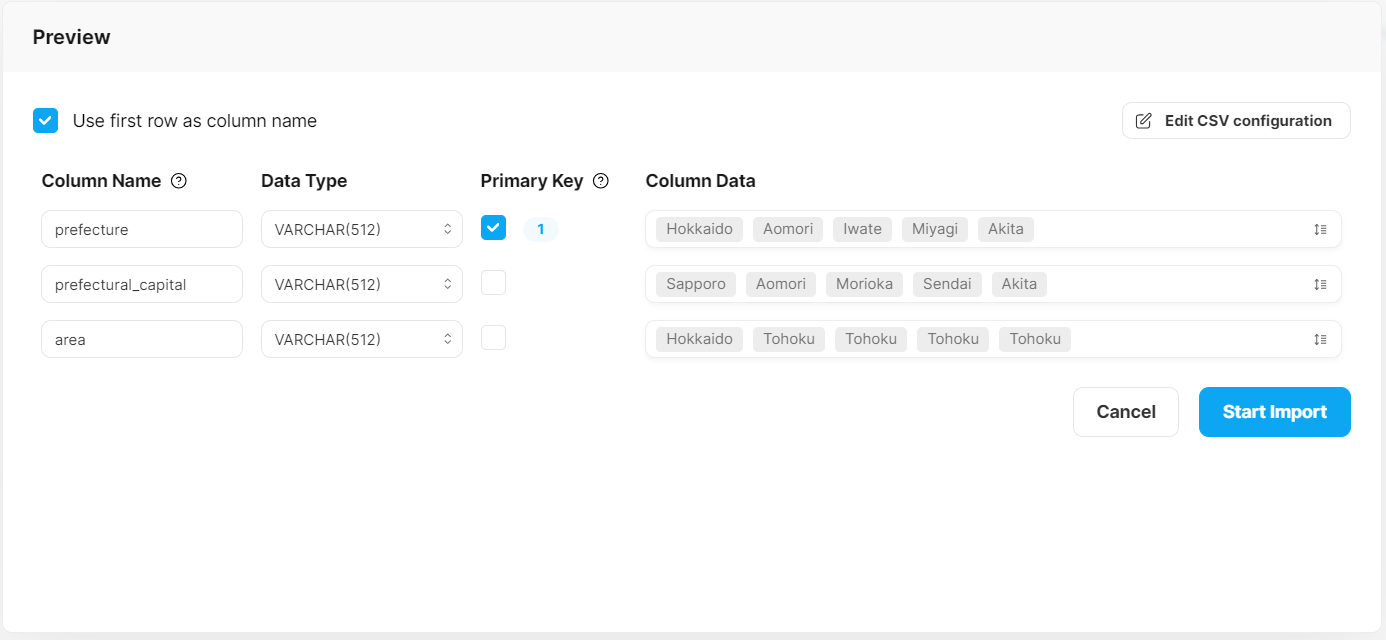
Task: Select the Hokkaido data chip
Action: coord(698,229)
